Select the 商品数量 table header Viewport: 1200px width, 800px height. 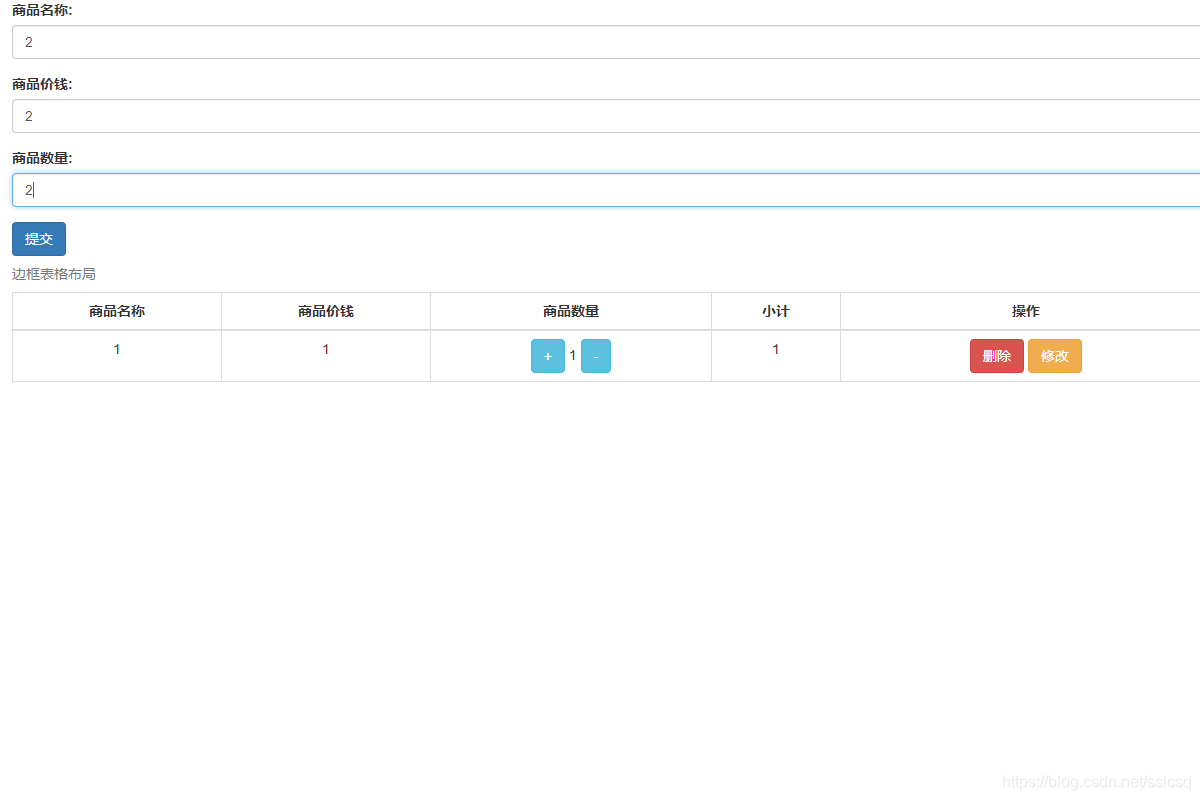(571, 311)
